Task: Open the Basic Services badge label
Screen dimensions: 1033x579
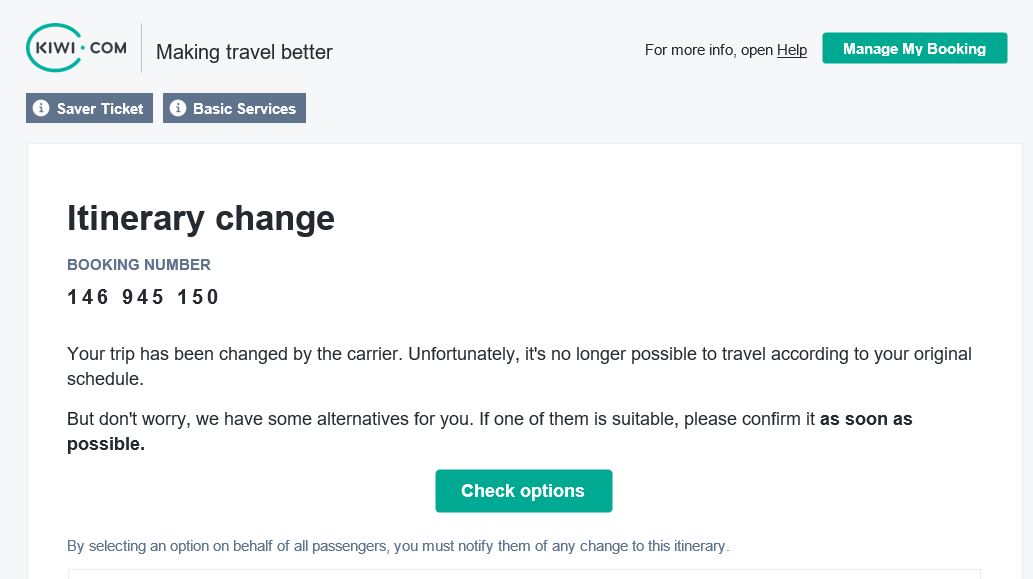Action: point(244,109)
